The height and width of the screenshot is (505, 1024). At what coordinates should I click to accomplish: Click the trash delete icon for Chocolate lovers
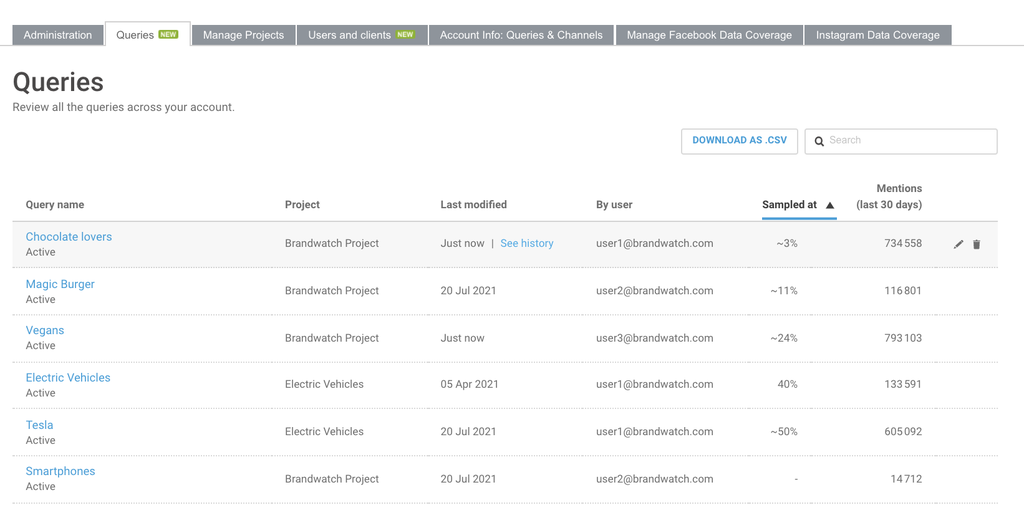(977, 244)
